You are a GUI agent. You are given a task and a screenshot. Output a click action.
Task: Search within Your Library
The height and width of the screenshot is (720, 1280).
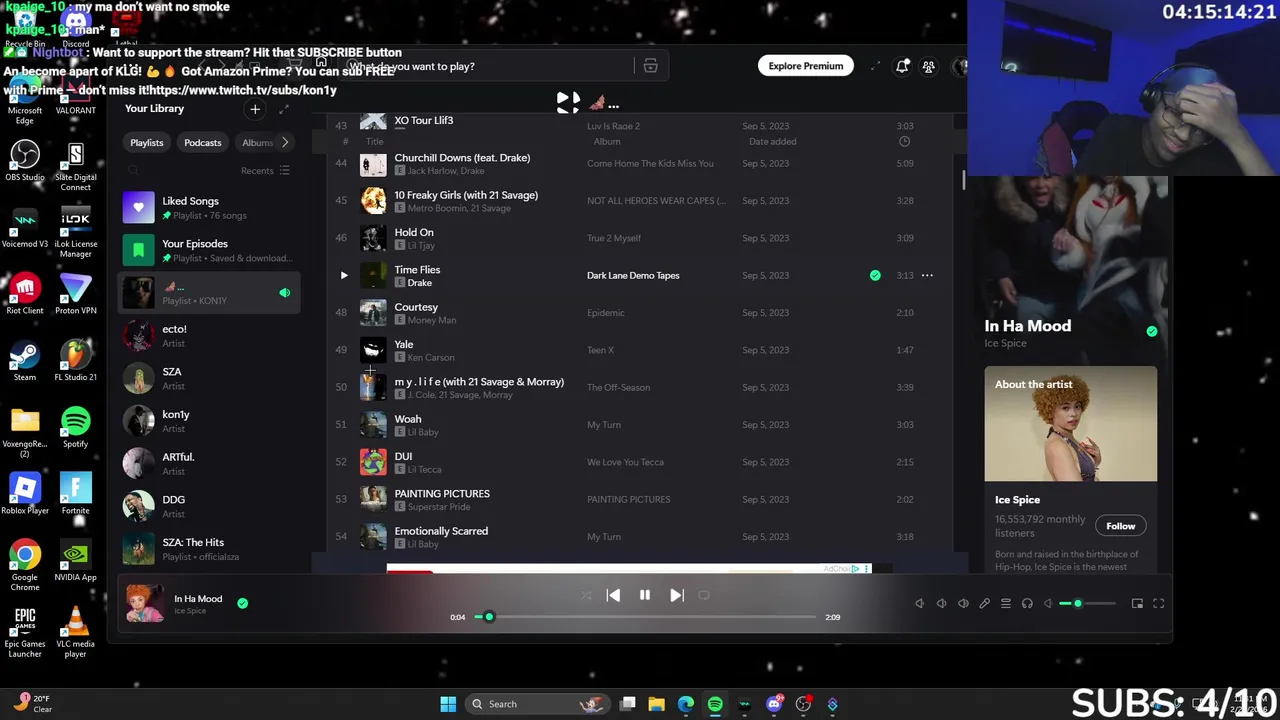[133, 171]
